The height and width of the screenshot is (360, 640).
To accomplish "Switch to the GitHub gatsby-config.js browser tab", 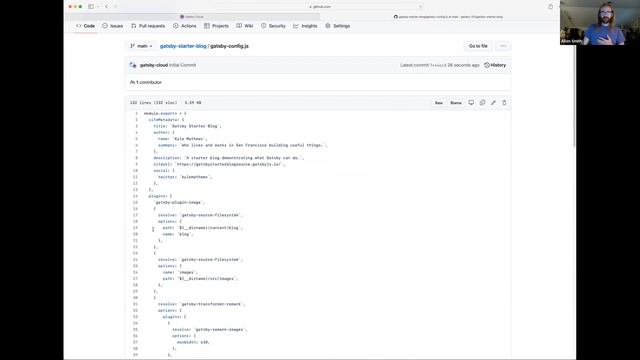I will [x=448, y=17].
